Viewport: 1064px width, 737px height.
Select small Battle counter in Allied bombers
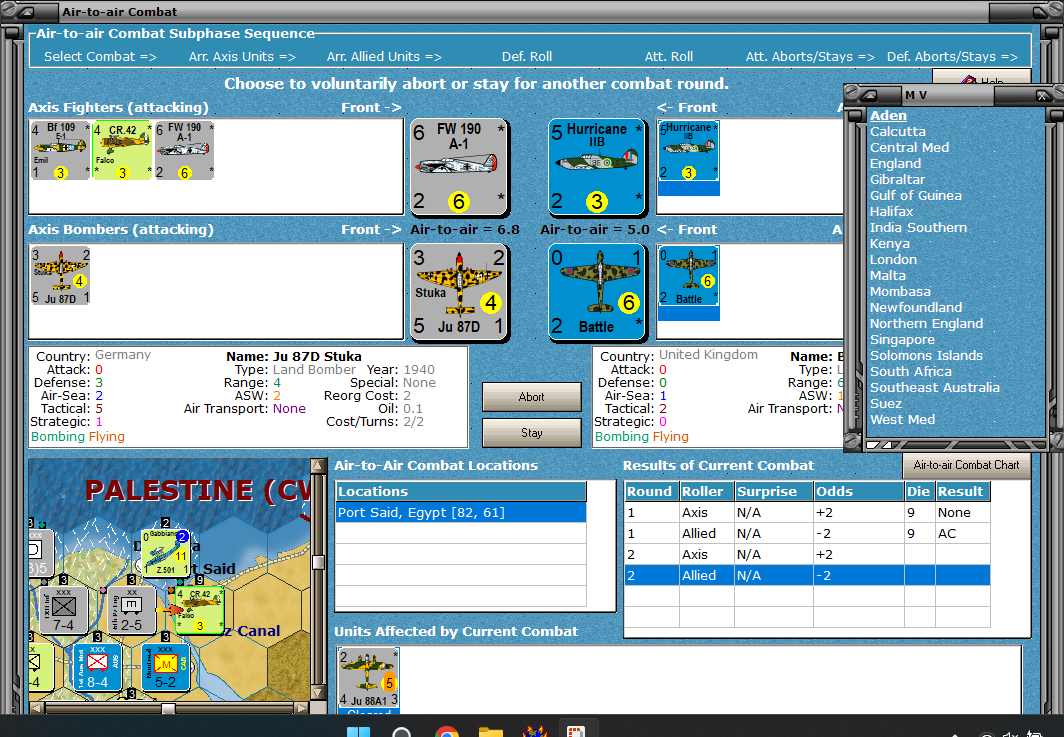[689, 276]
